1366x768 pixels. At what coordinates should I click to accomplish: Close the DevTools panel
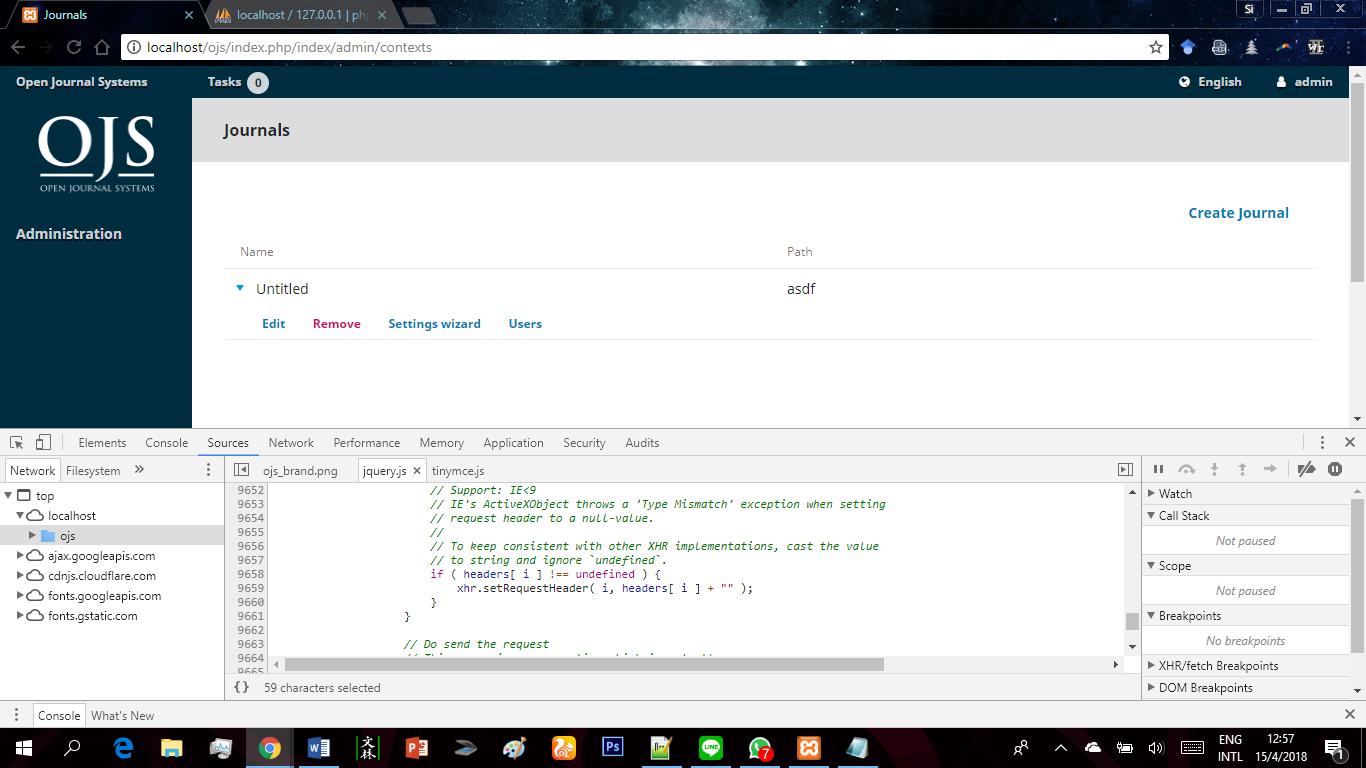click(1349, 442)
